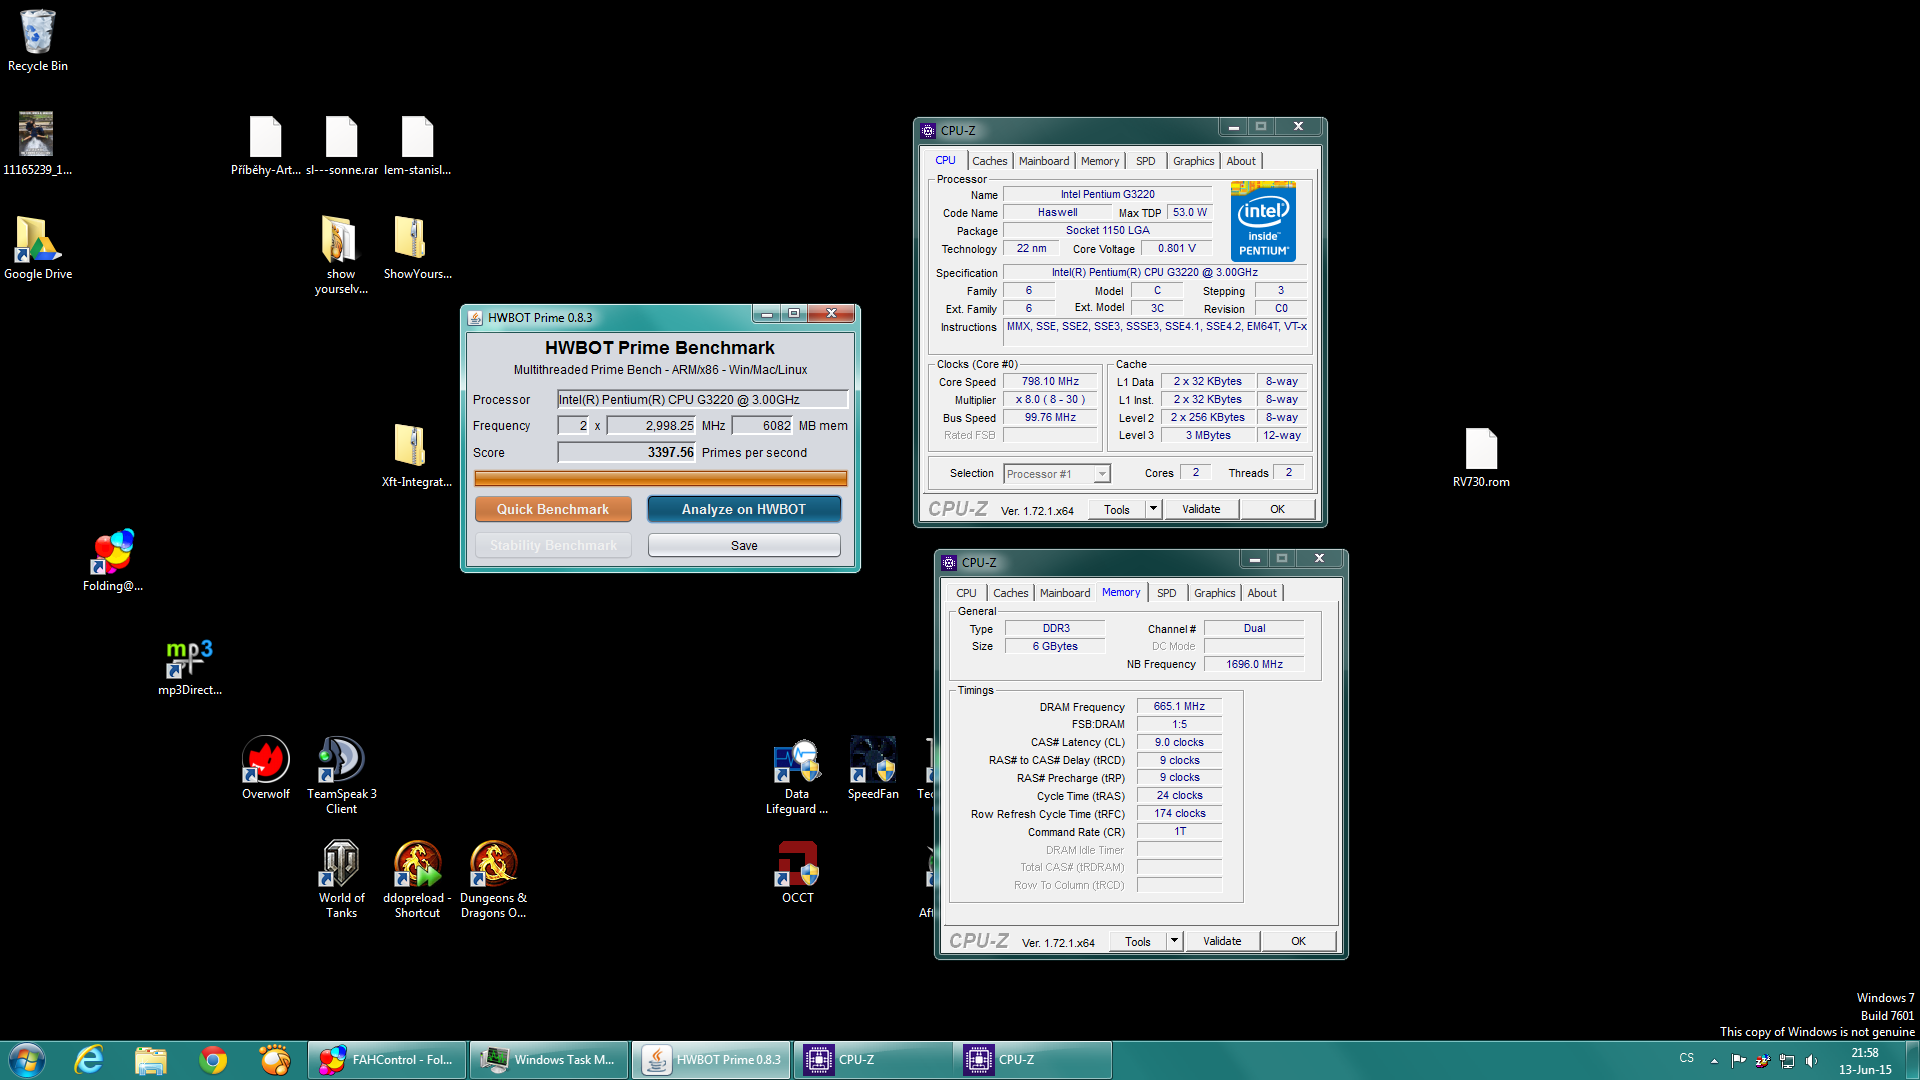Switch to Graphics tab in upper CPU-Z window

click(1193, 161)
